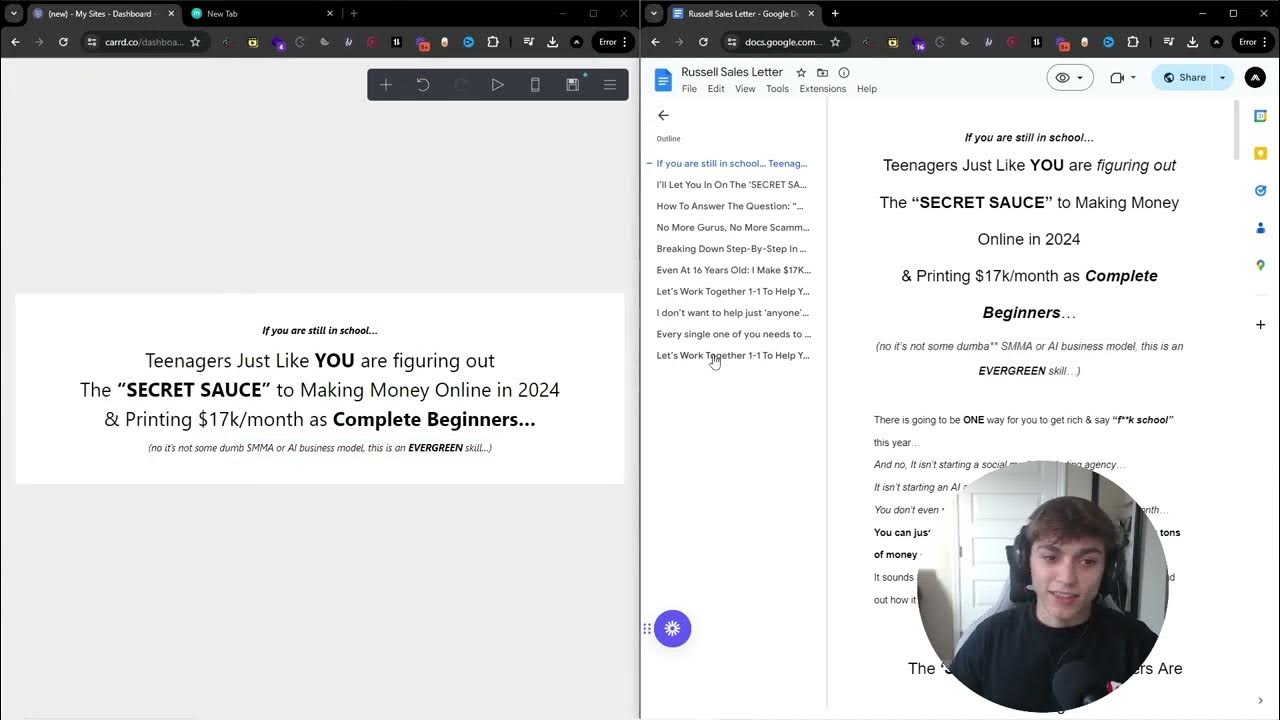Switch Carrd to mobile view
The height and width of the screenshot is (720, 1280).
pyautogui.click(x=535, y=85)
